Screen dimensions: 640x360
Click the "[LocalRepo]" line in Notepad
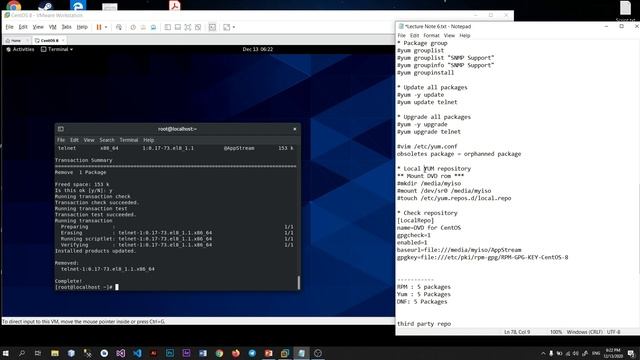pos(416,220)
